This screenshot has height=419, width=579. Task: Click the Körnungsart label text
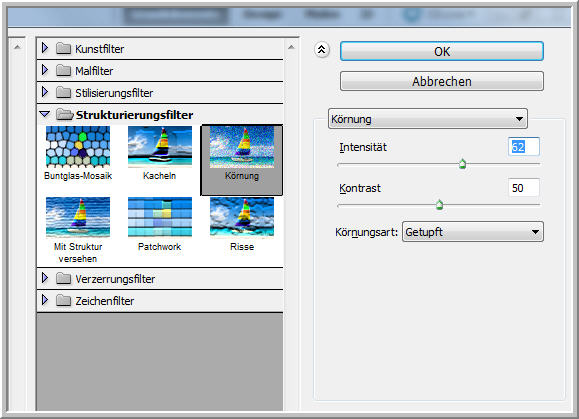(366, 233)
